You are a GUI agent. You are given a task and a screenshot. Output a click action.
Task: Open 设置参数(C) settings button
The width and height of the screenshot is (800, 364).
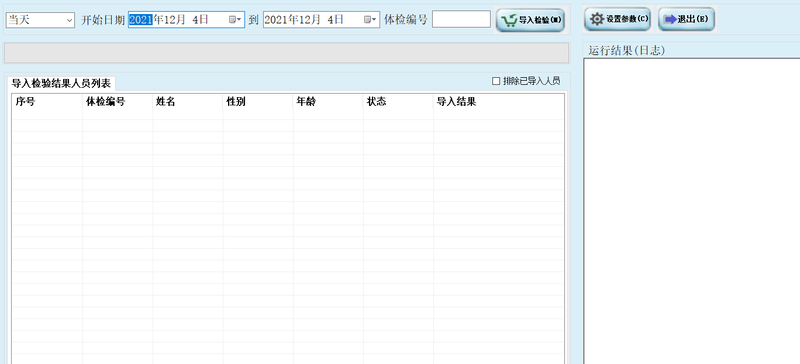click(x=618, y=19)
